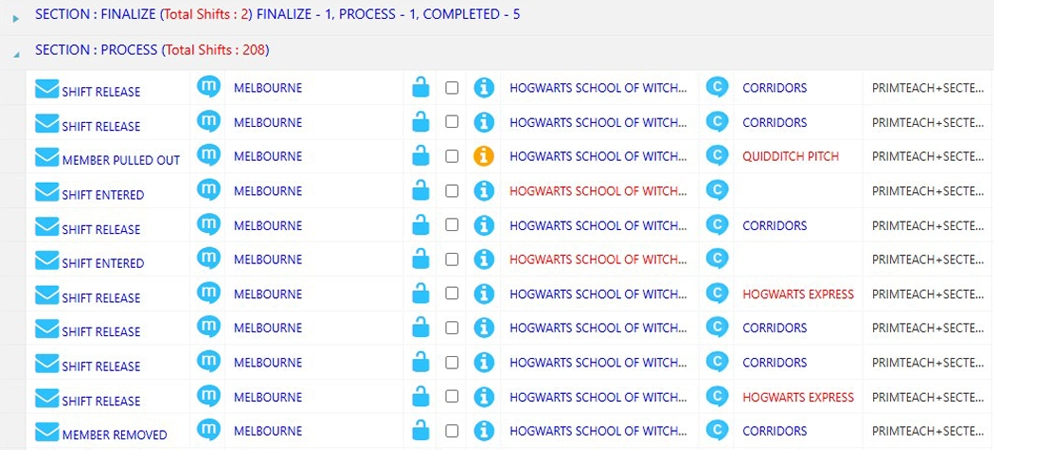The image size is (1050, 450).
Task: Click the 'm' chat icon in MEMBER PULLED OUT row
Action: (208, 155)
